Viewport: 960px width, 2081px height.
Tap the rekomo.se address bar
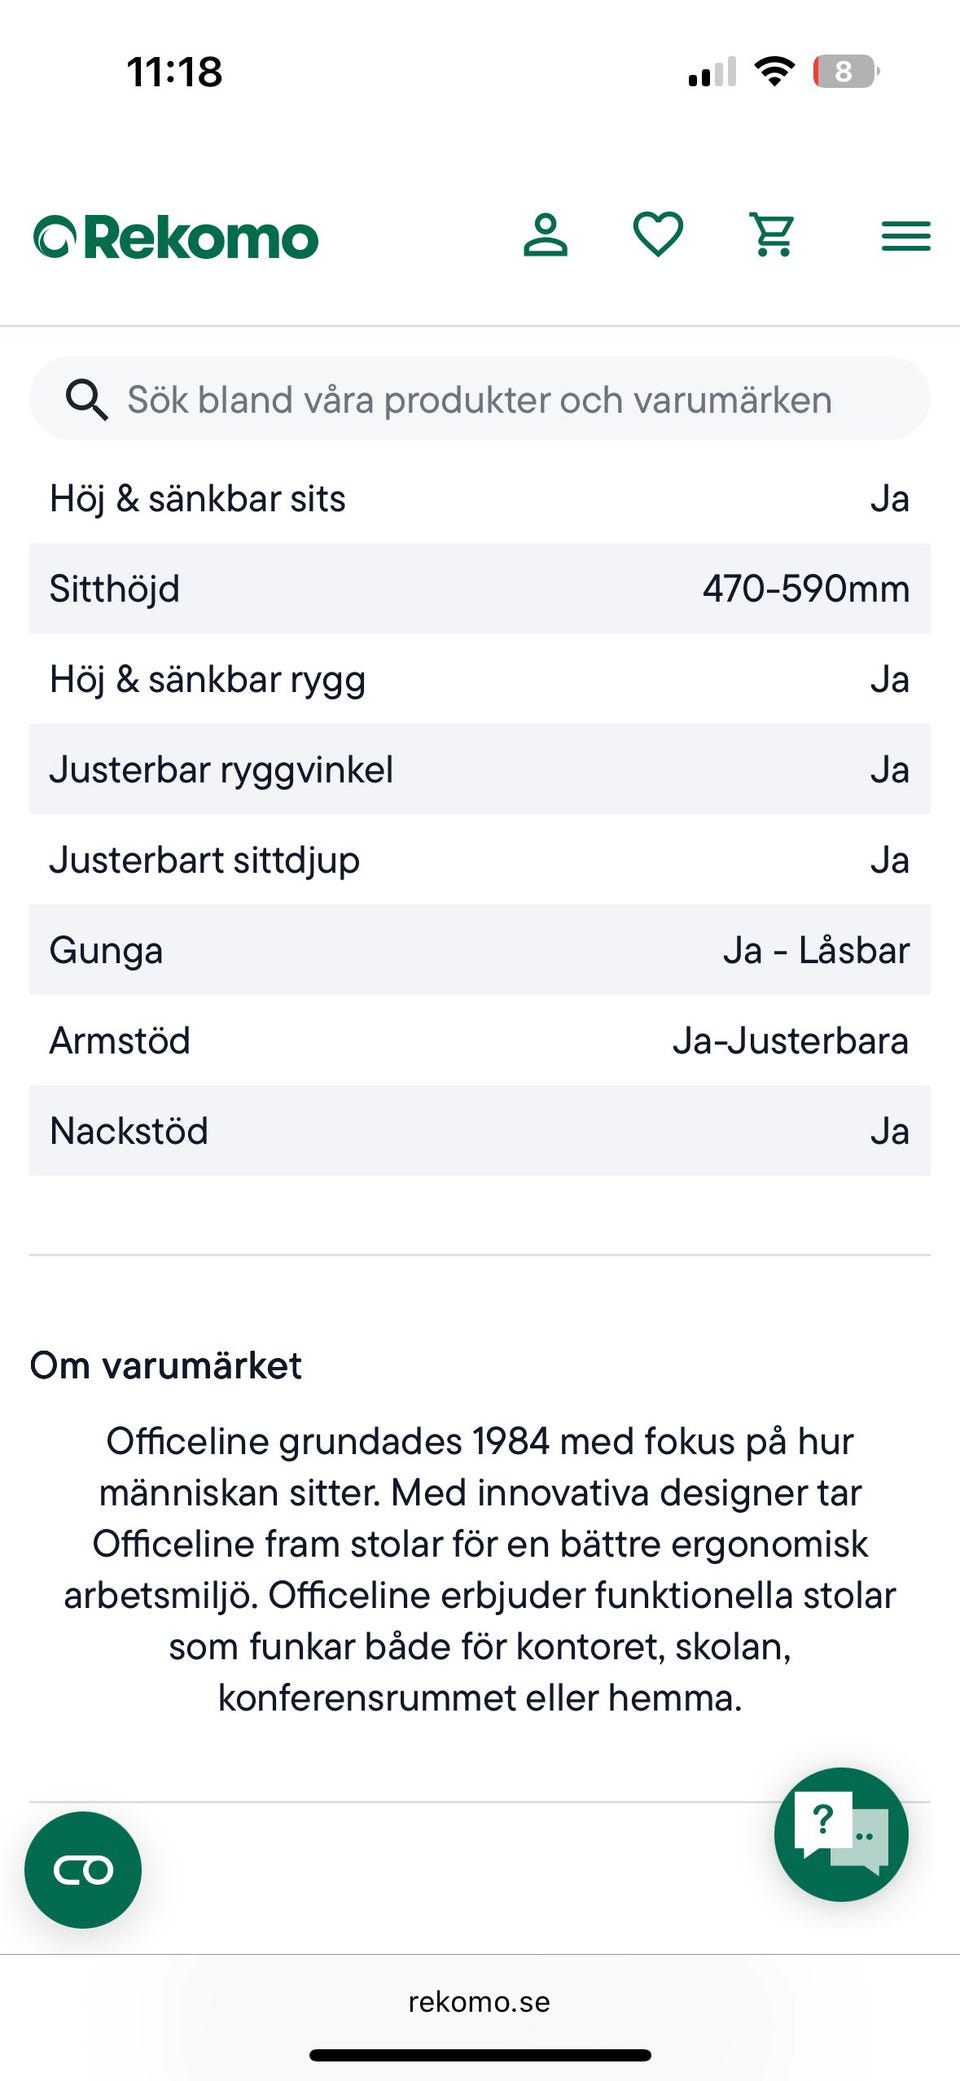coord(479,2002)
